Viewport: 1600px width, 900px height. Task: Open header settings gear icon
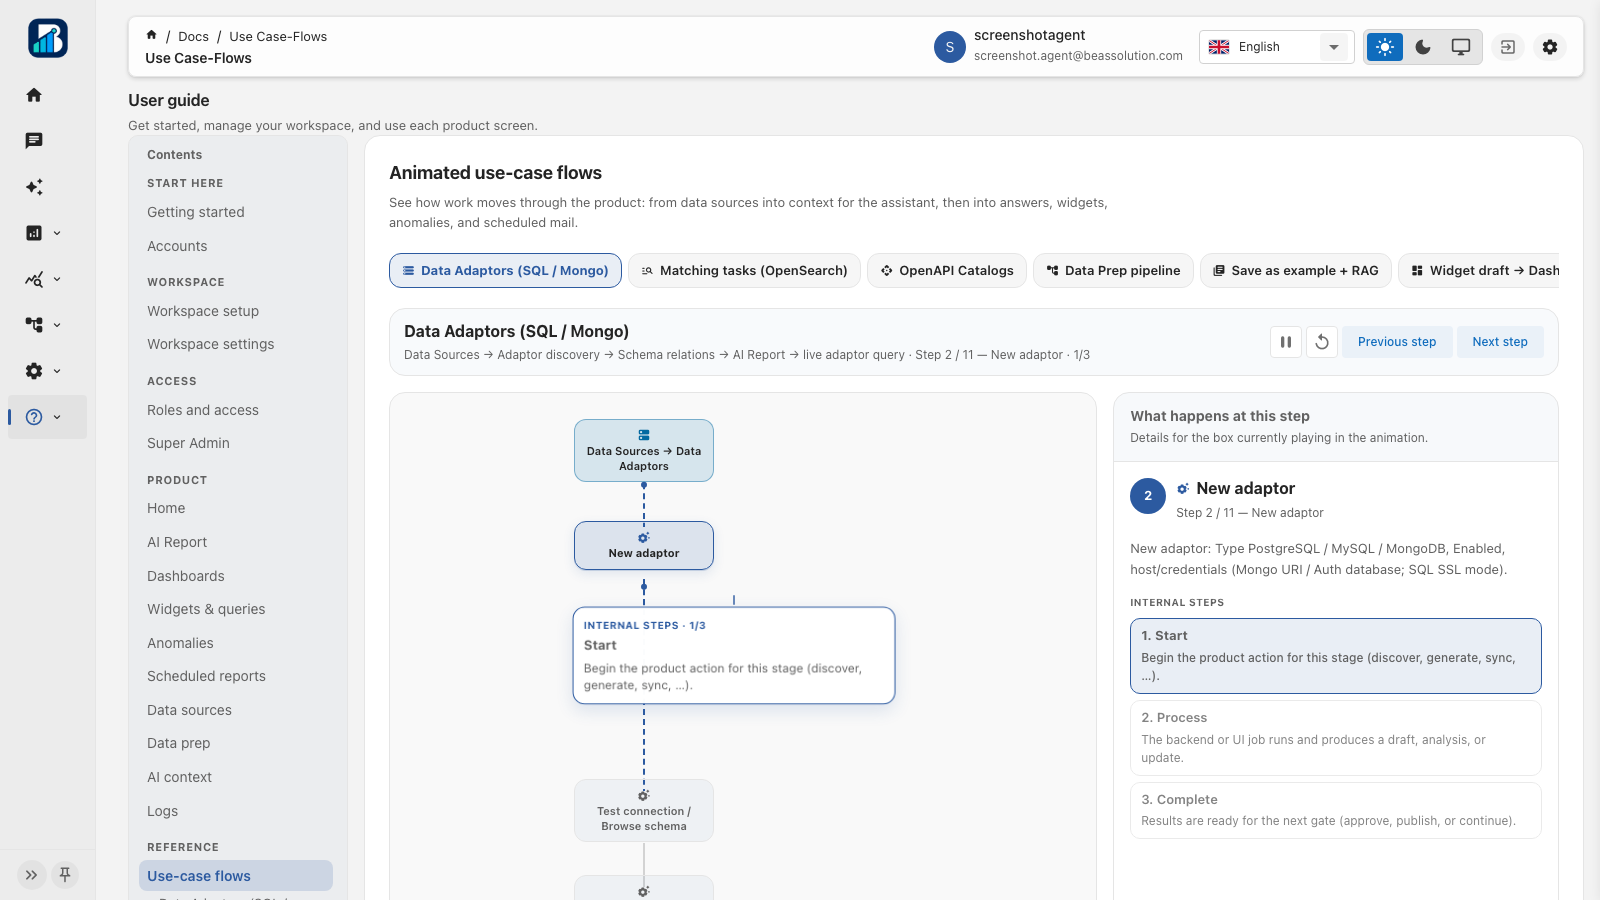pyautogui.click(x=1550, y=47)
